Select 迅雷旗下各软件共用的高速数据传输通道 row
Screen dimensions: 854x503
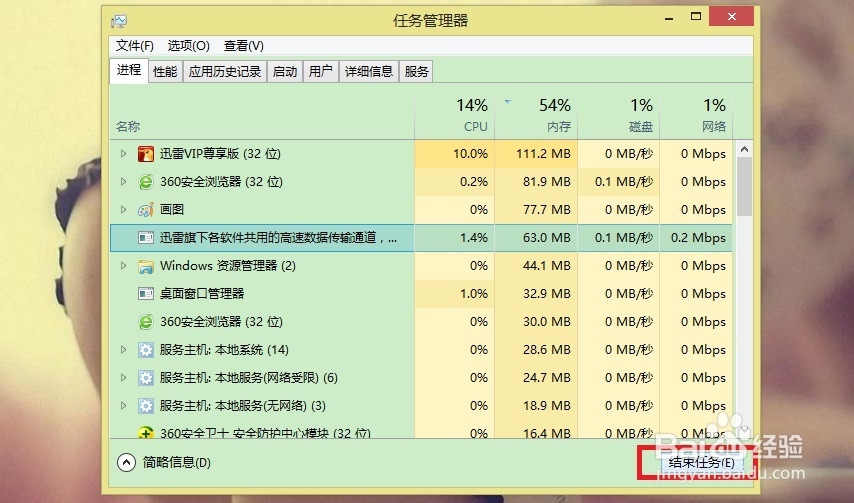coord(421,238)
